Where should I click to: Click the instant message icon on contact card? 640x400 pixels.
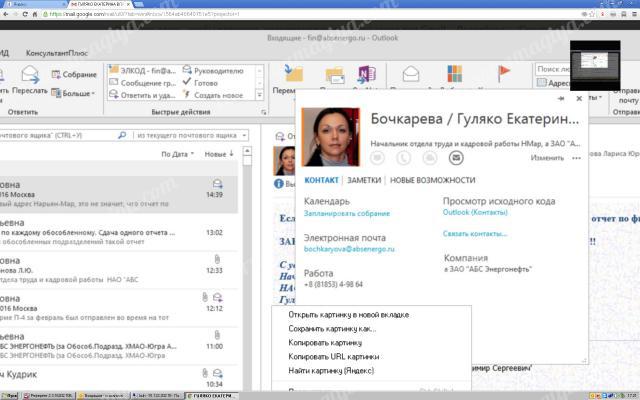tap(377, 158)
